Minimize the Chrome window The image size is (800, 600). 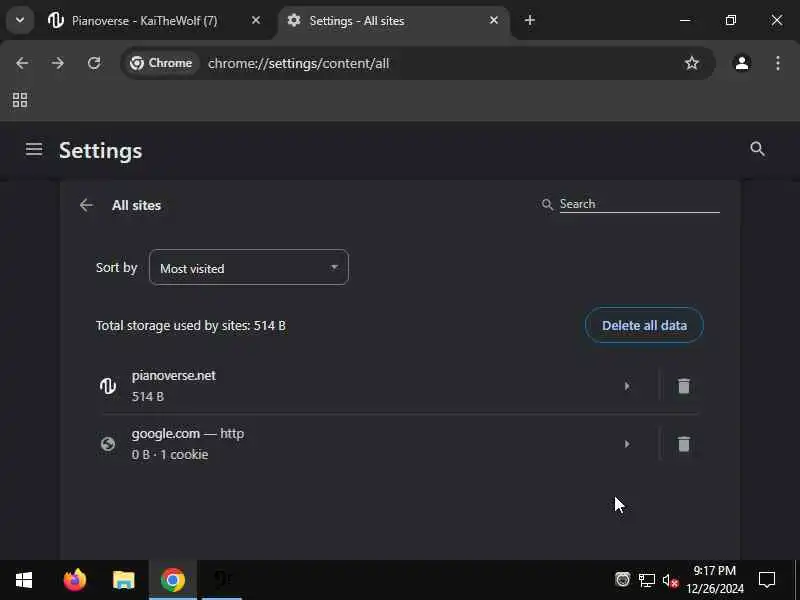(685, 20)
